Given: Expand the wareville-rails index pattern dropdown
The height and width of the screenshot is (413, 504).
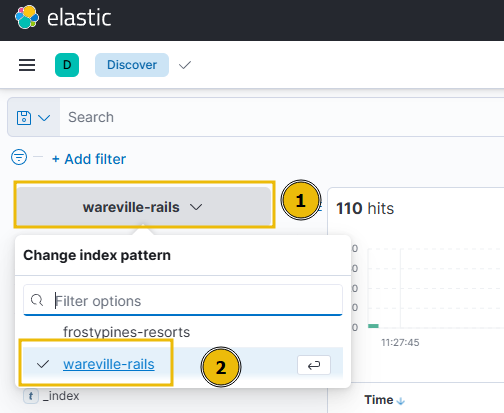Looking at the screenshot, I should pos(144,207).
